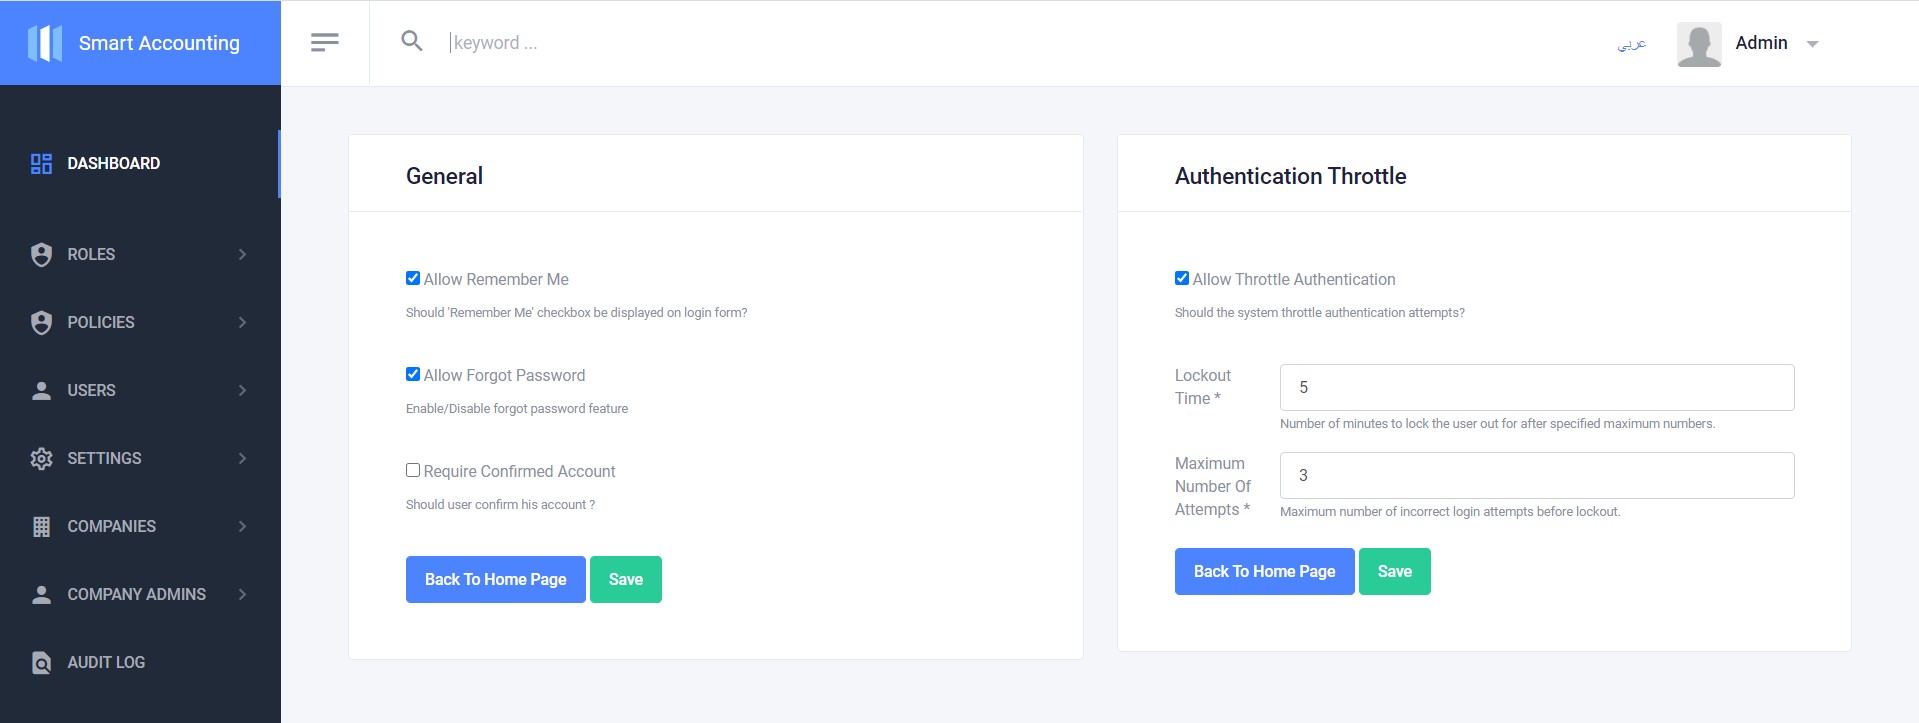Open the Admin user dropdown arrow
Screen dimensions: 1919x723
(x=1812, y=44)
